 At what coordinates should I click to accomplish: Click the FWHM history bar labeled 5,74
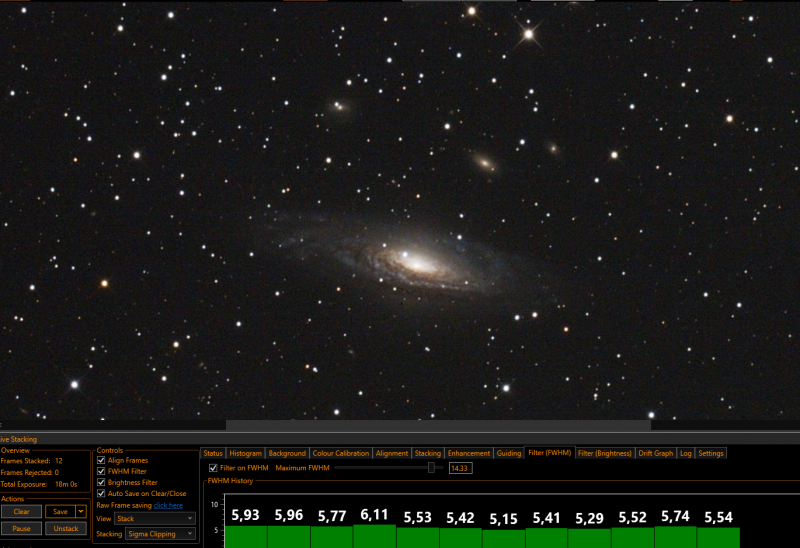[676, 537]
